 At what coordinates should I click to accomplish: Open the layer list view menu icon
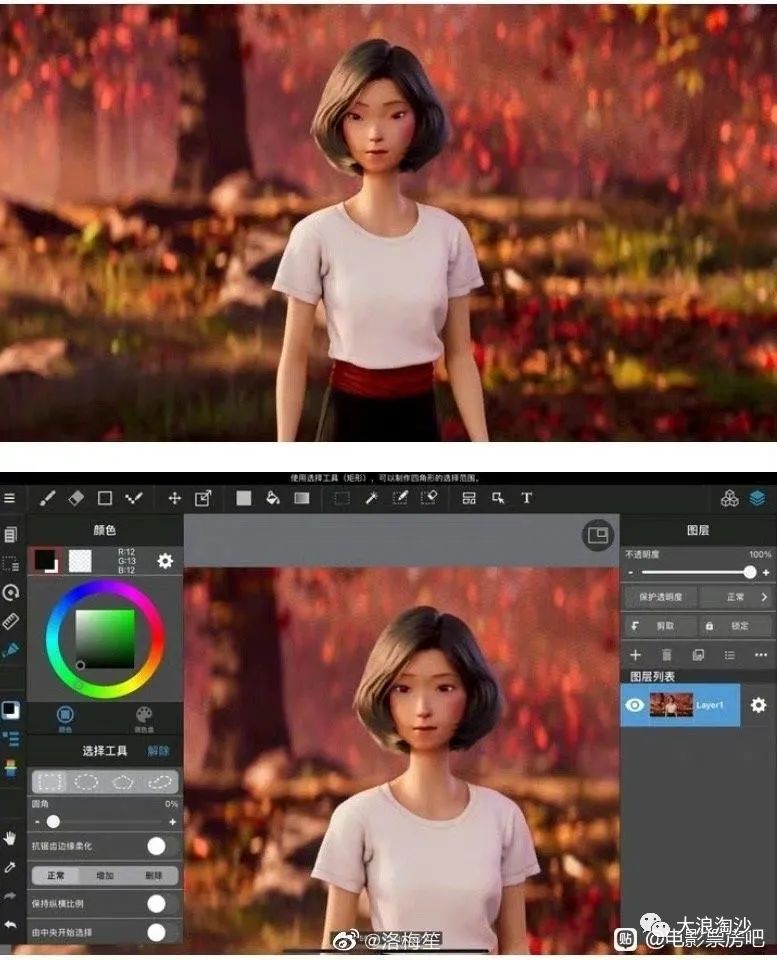(729, 655)
